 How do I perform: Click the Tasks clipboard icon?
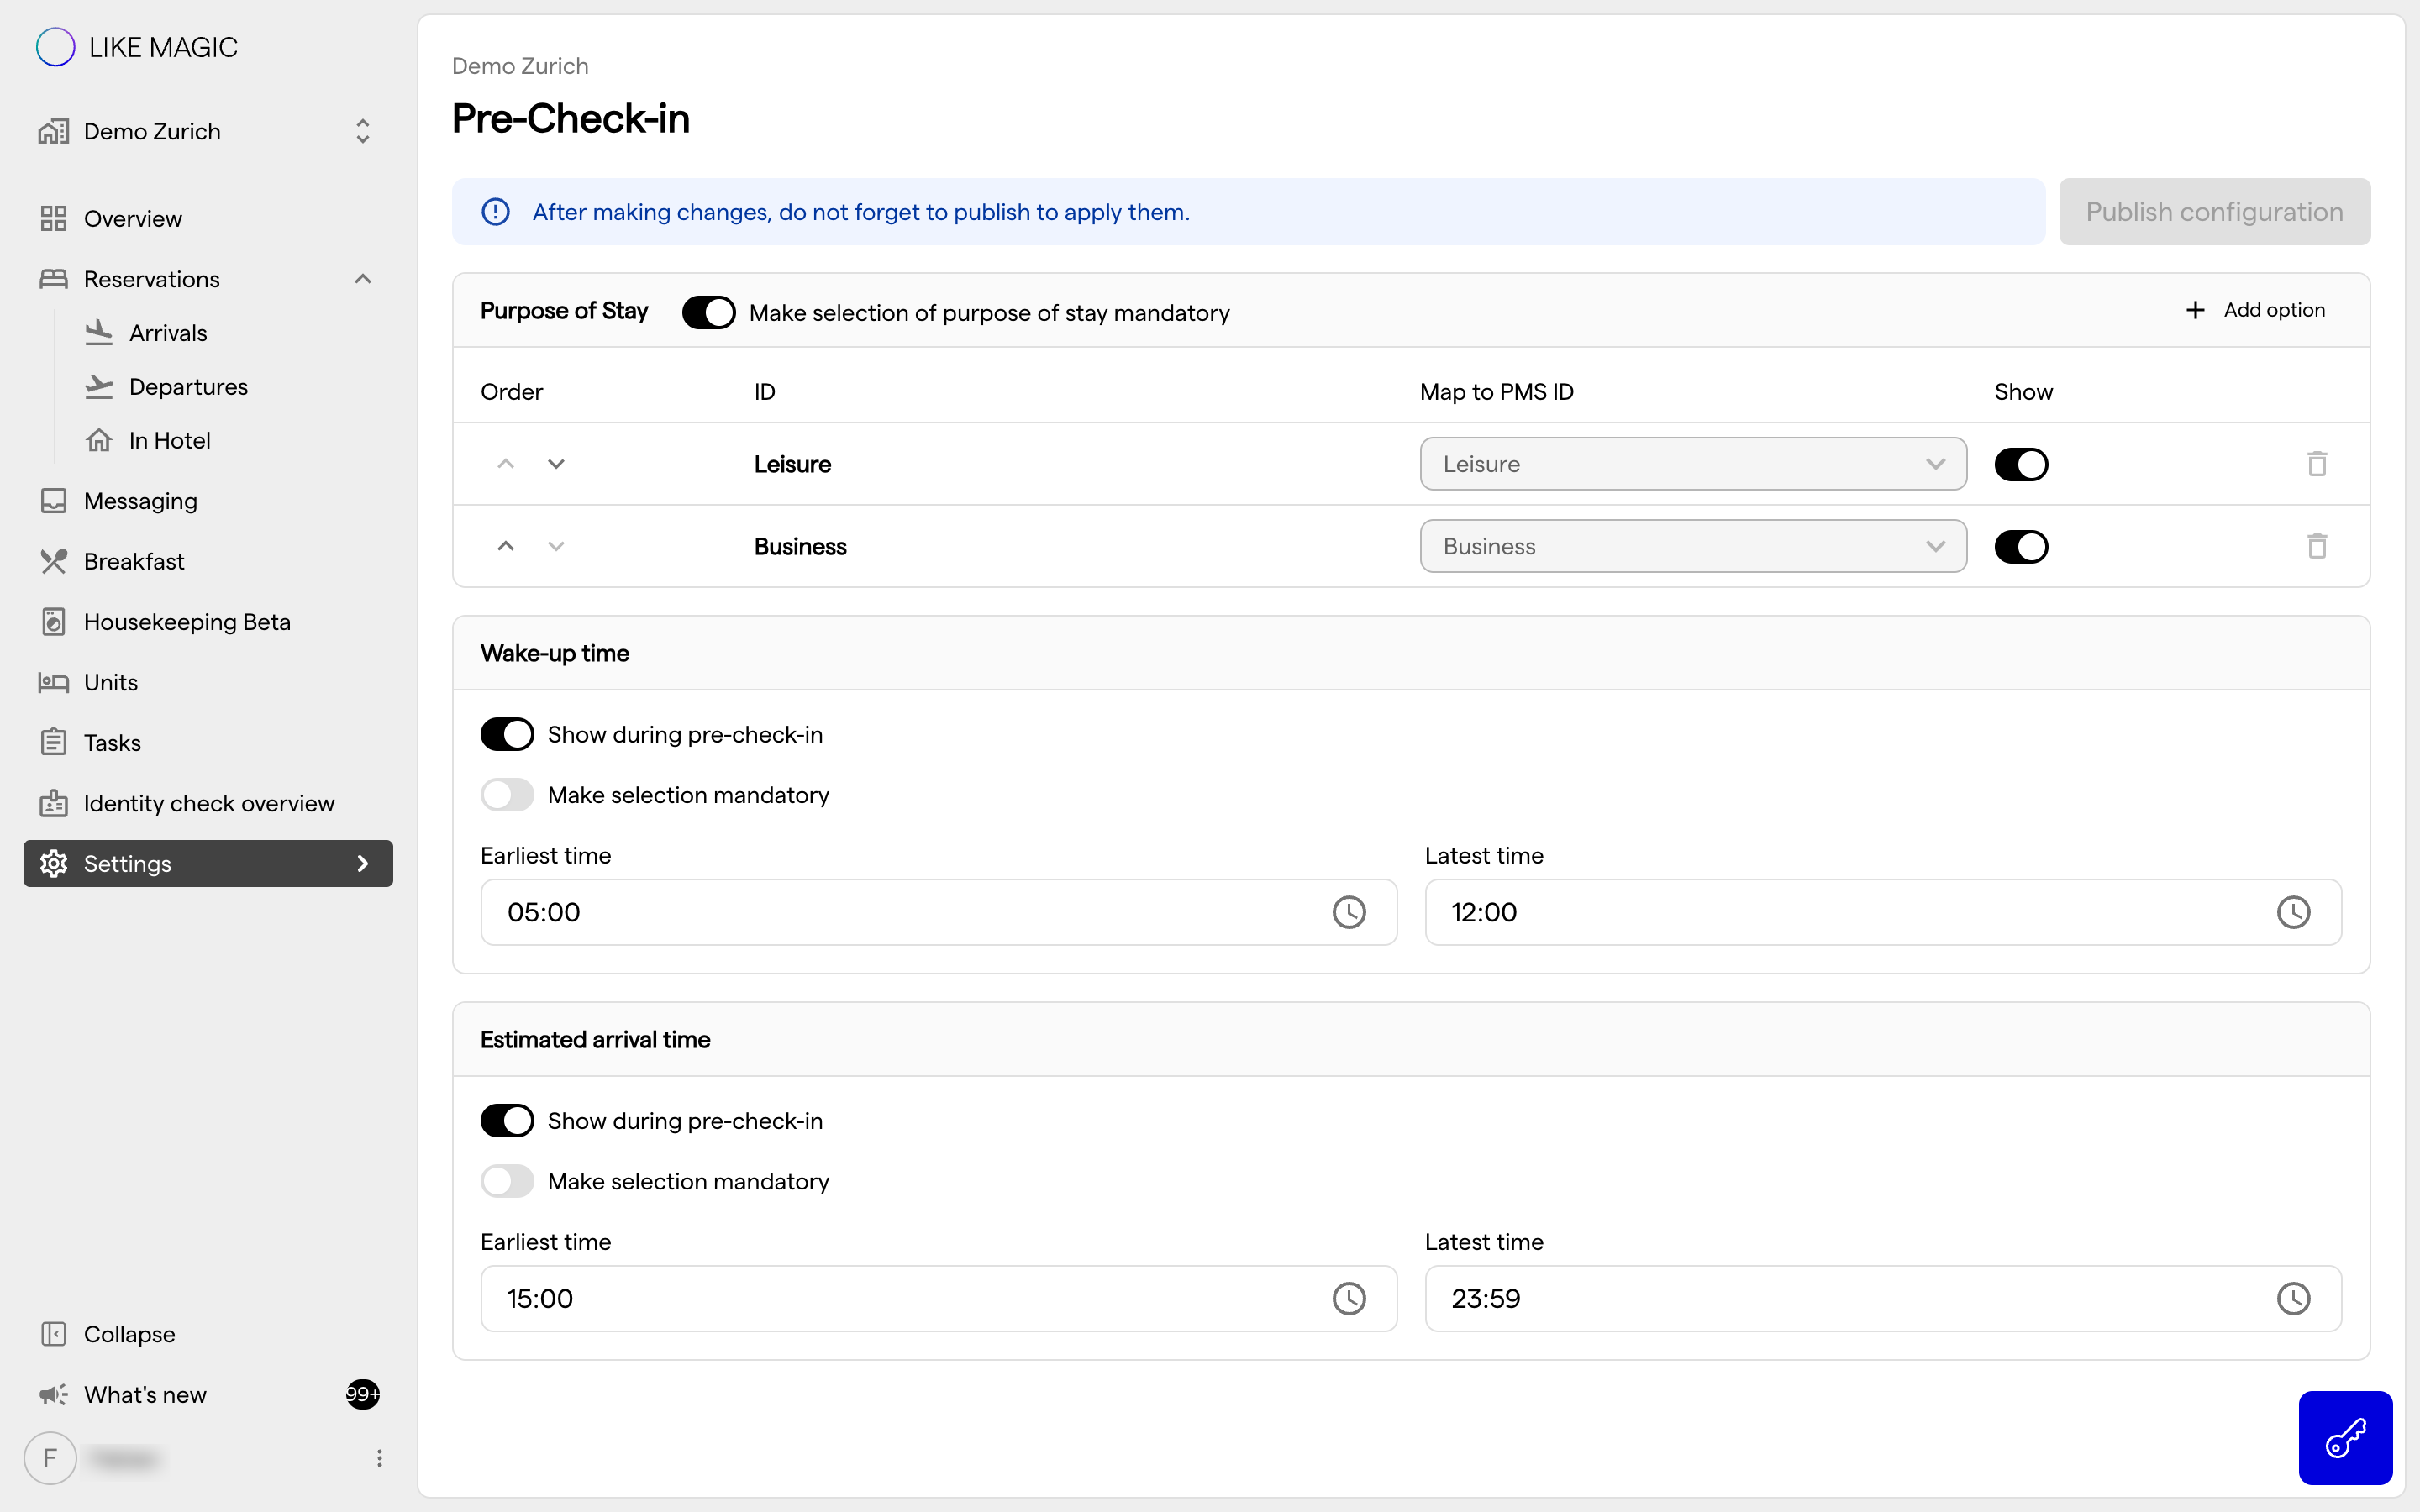[x=53, y=742]
